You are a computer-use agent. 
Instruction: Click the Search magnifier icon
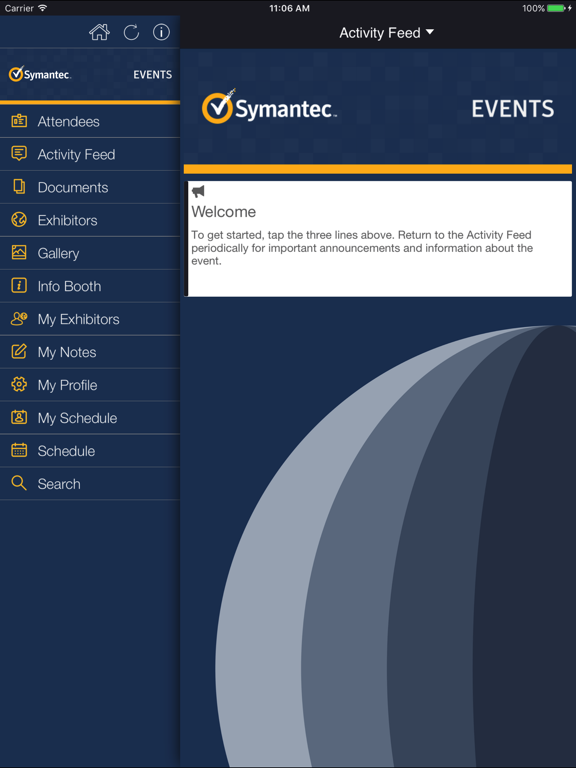click(x=19, y=483)
